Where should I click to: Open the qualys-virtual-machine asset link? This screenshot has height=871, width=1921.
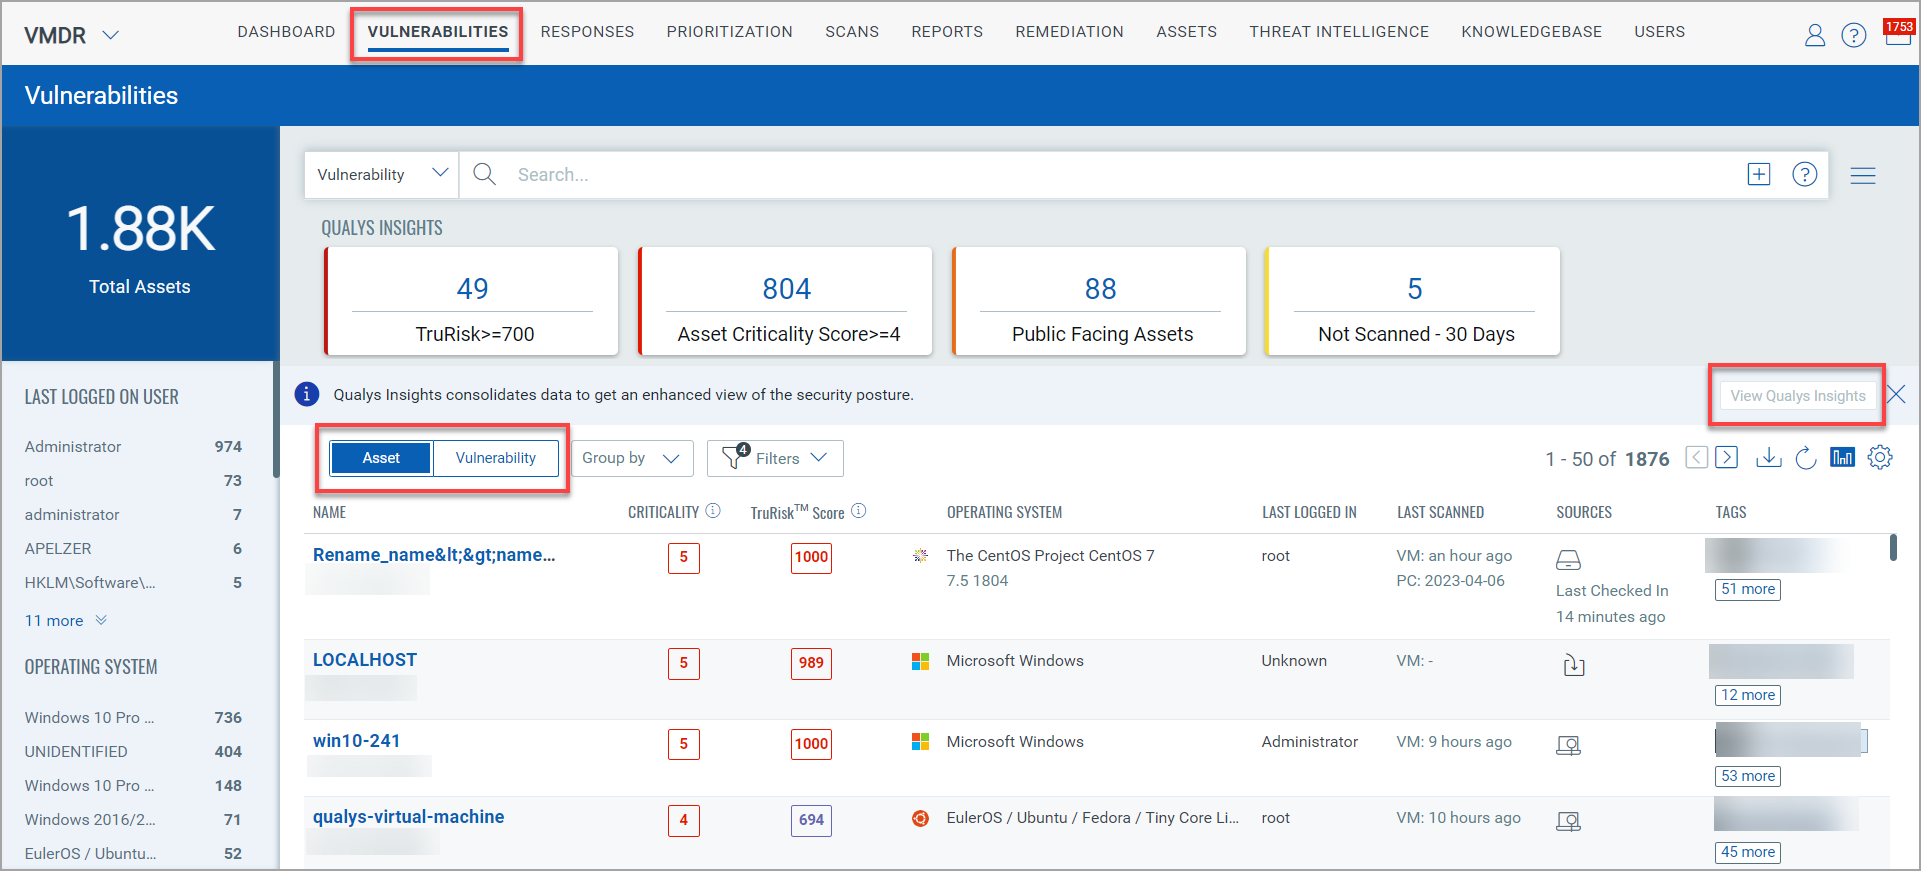click(408, 817)
